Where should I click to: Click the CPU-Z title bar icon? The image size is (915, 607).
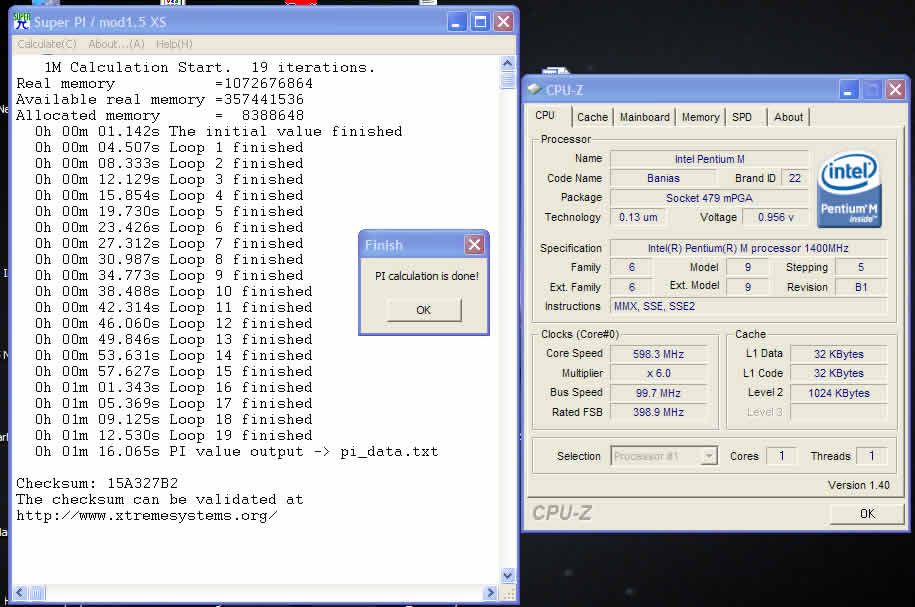click(535, 89)
